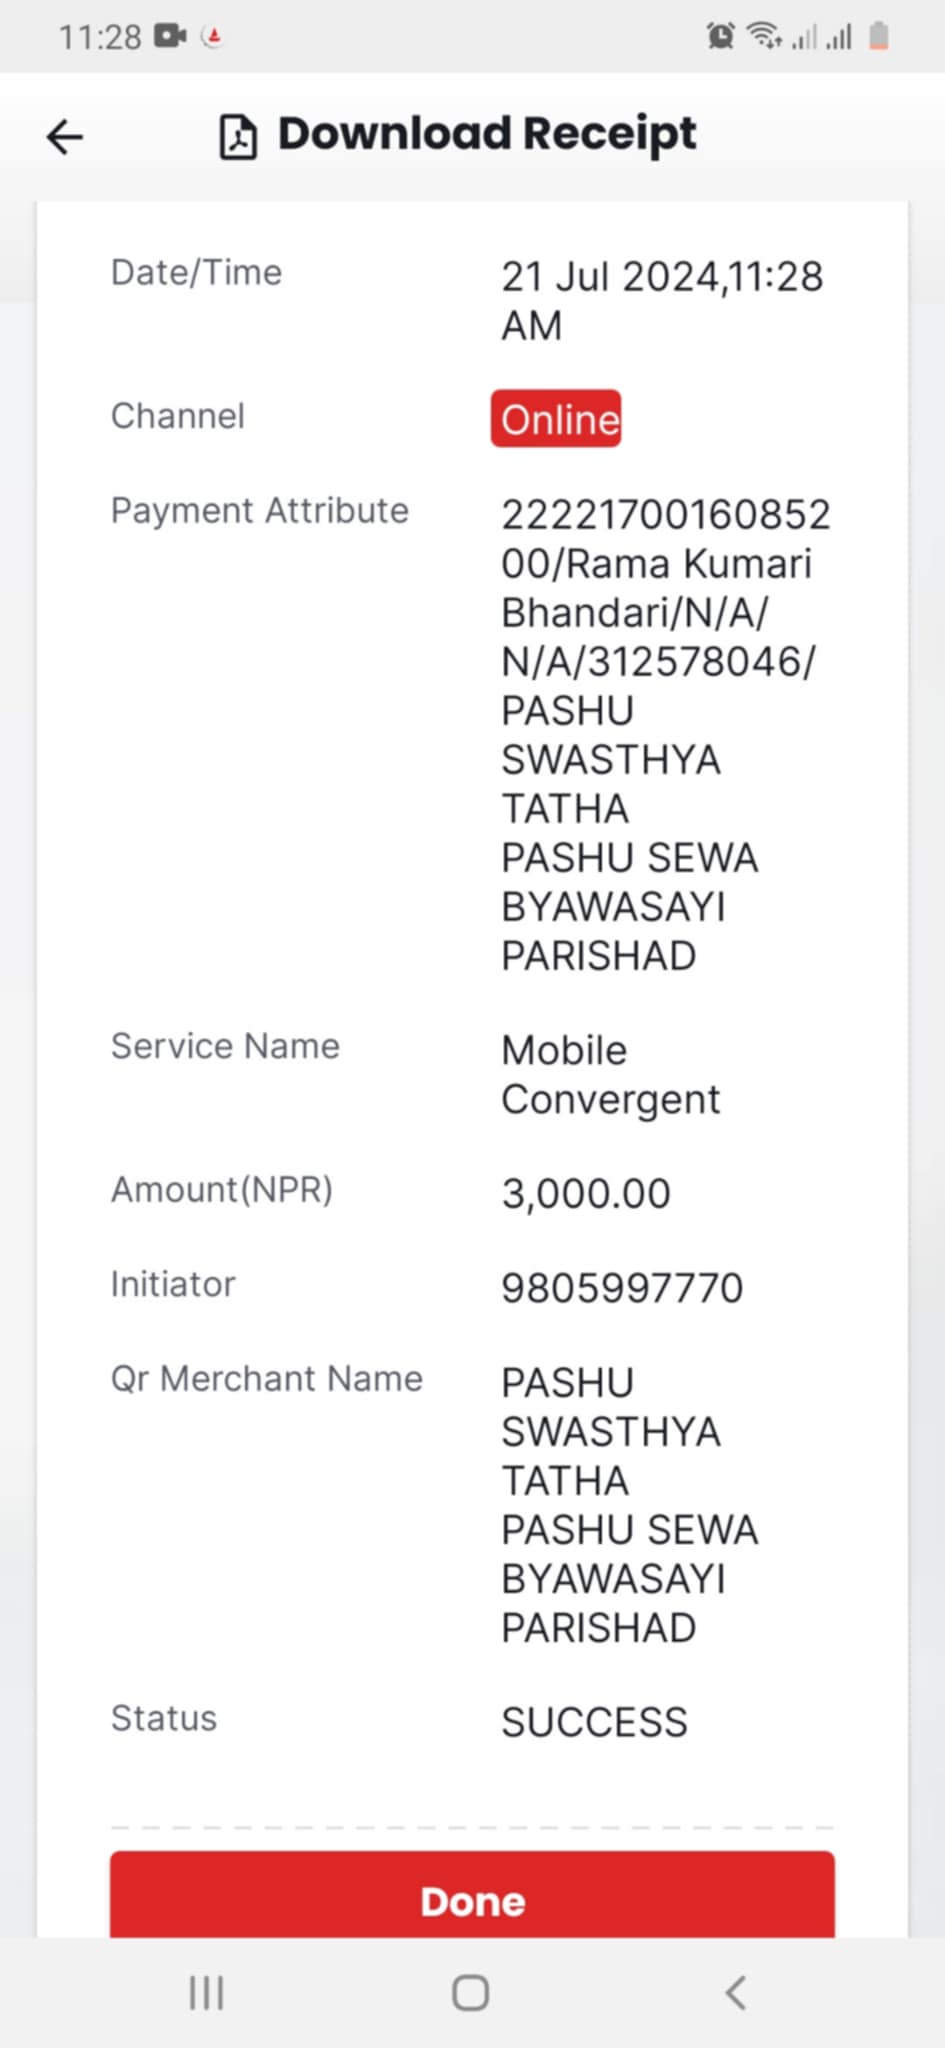Tap the date 21 Jul 2024 value
The height and width of the screenshot is (2048, 945).
click(x=610, y=277)
